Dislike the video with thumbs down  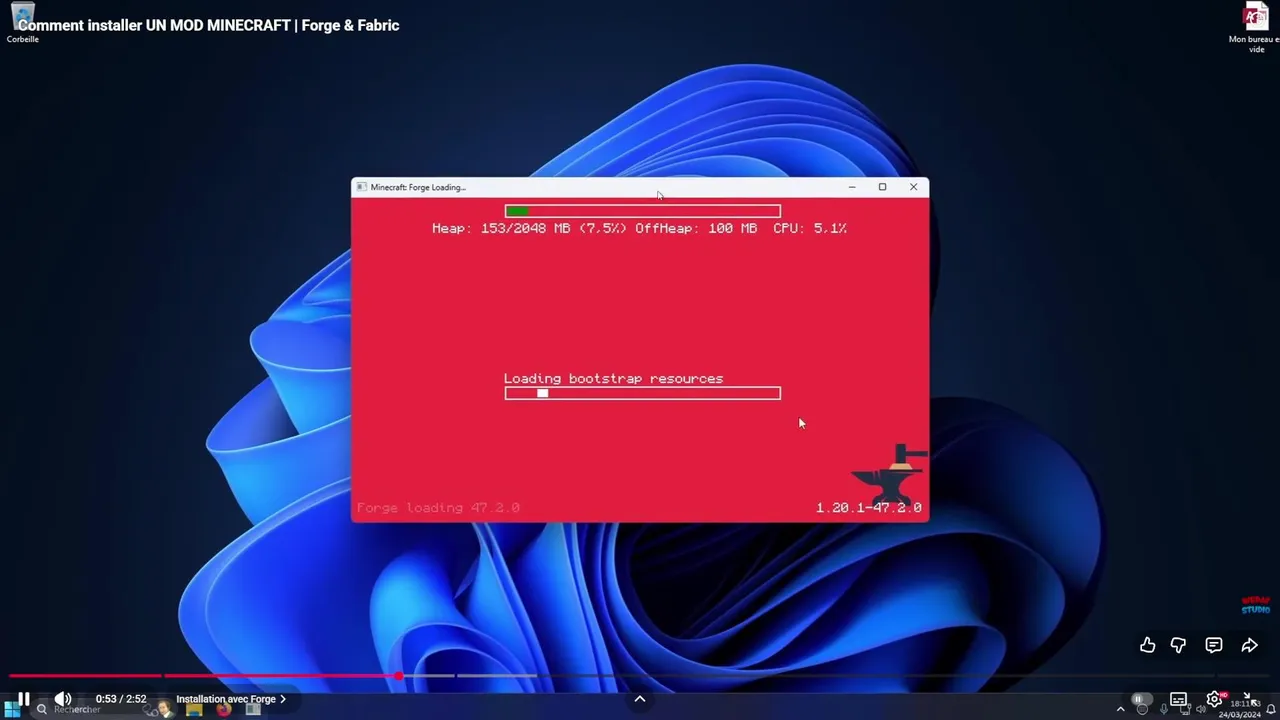click(1178, 645)
